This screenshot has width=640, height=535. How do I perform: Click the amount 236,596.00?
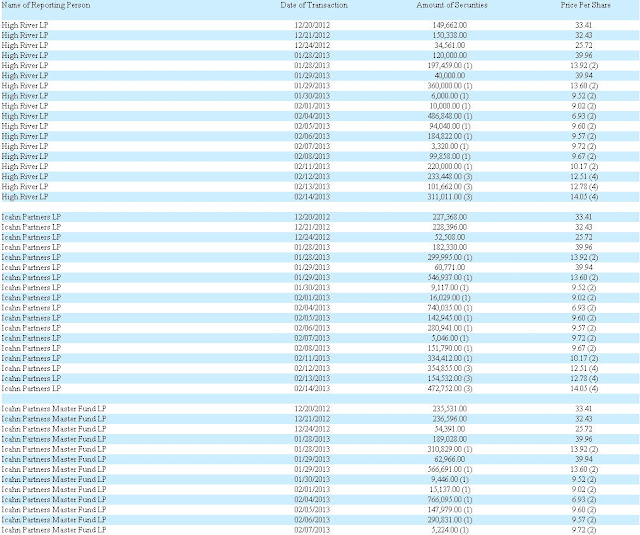tap(449, 419)
